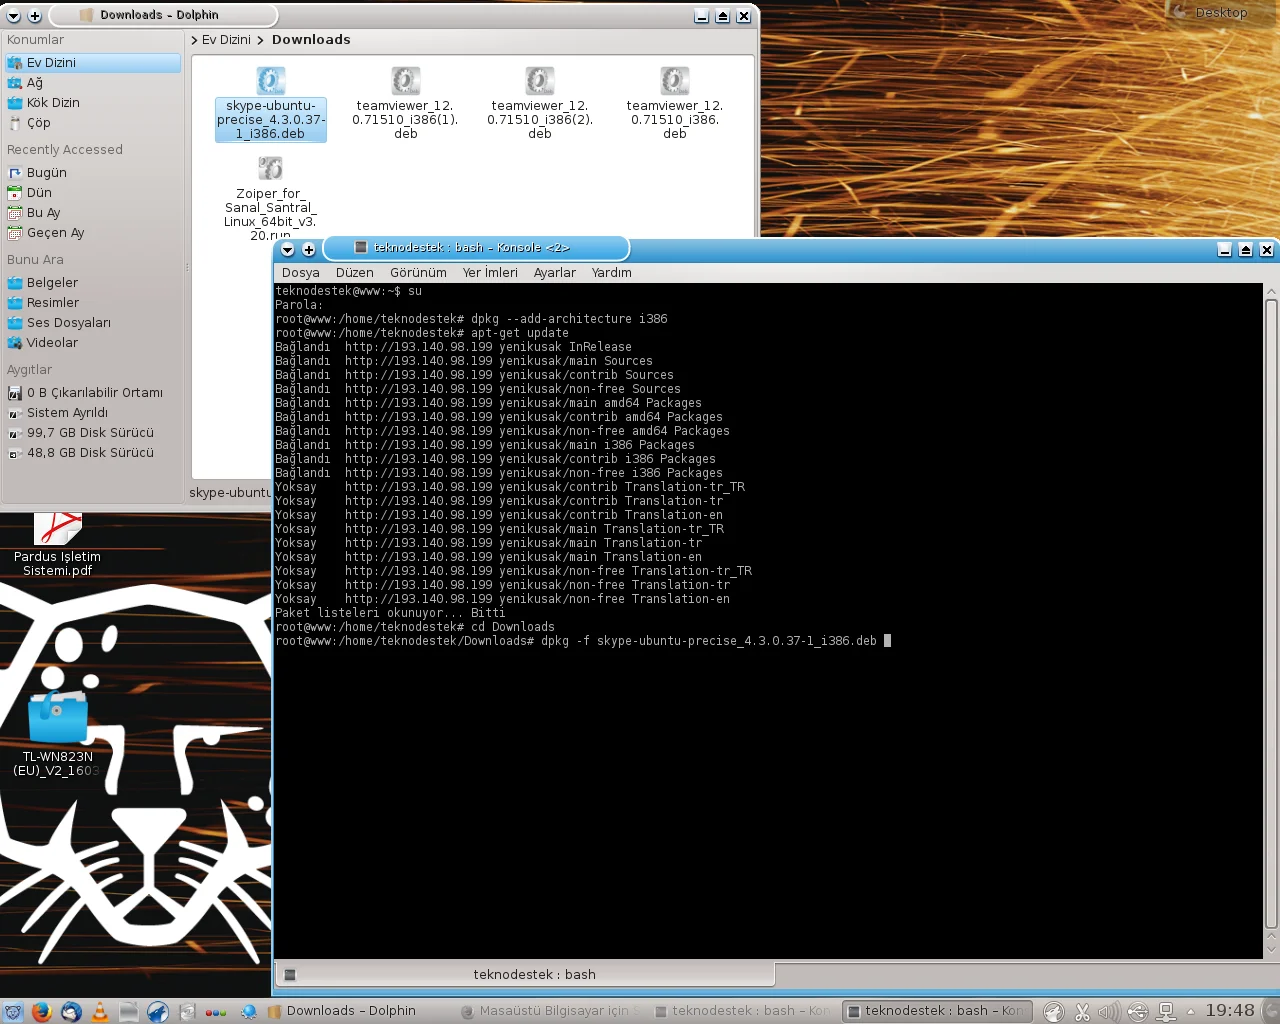Launch VLC media player from the panel
Viewport: 1280px width, 1024px height.
pyautogui.click(x=100, y=1011)
